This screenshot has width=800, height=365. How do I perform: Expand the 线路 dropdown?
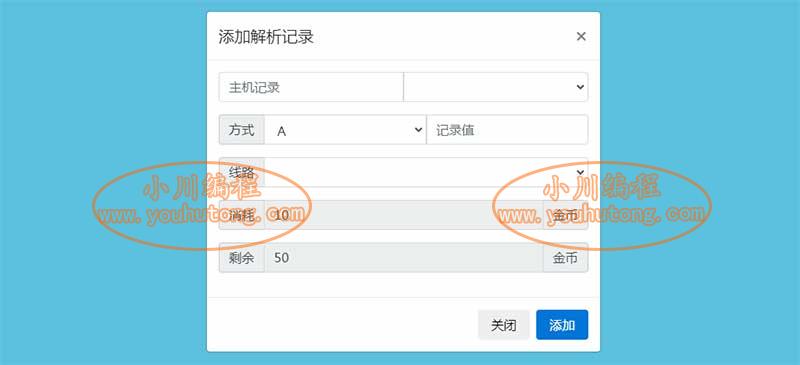[x=427, y=173]
